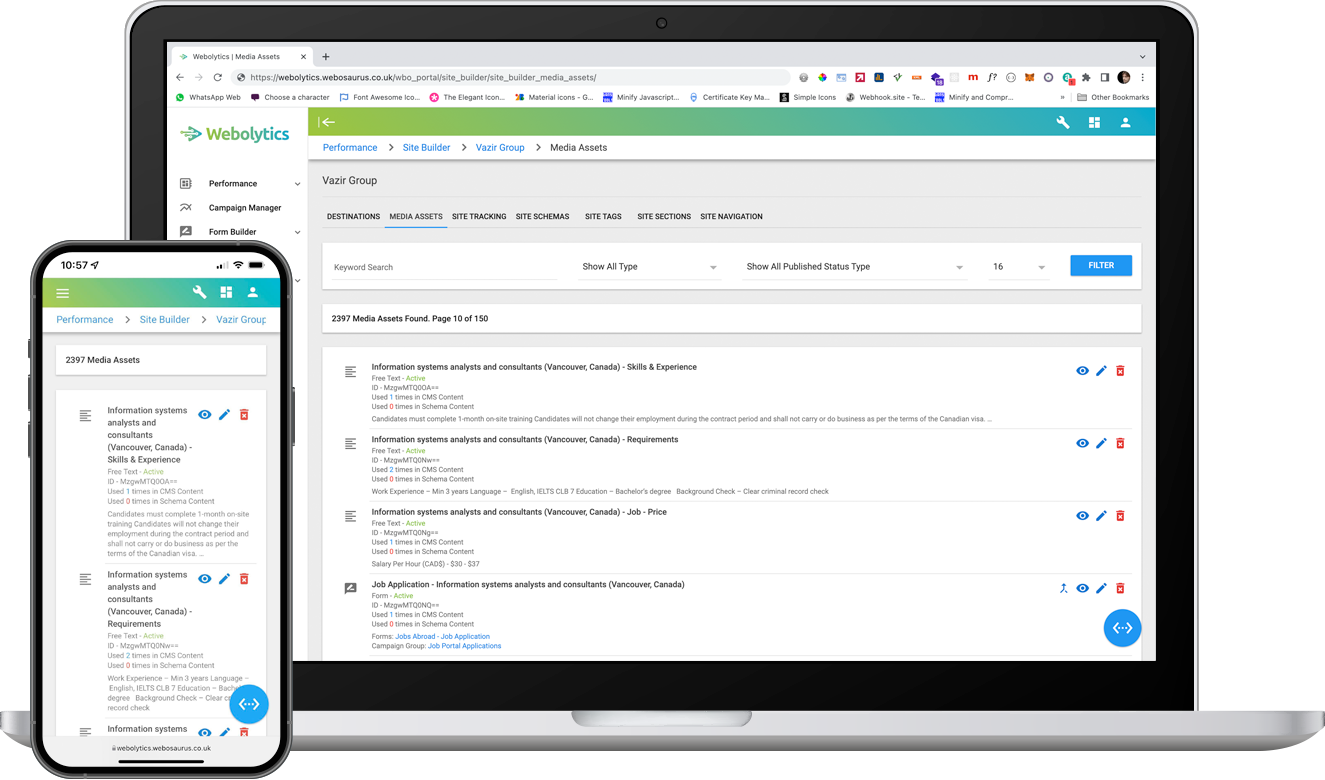Toggle visibility of Requirements asset on phone
The height and width of the screenshot is (780, 1325).
pos(204,579)
